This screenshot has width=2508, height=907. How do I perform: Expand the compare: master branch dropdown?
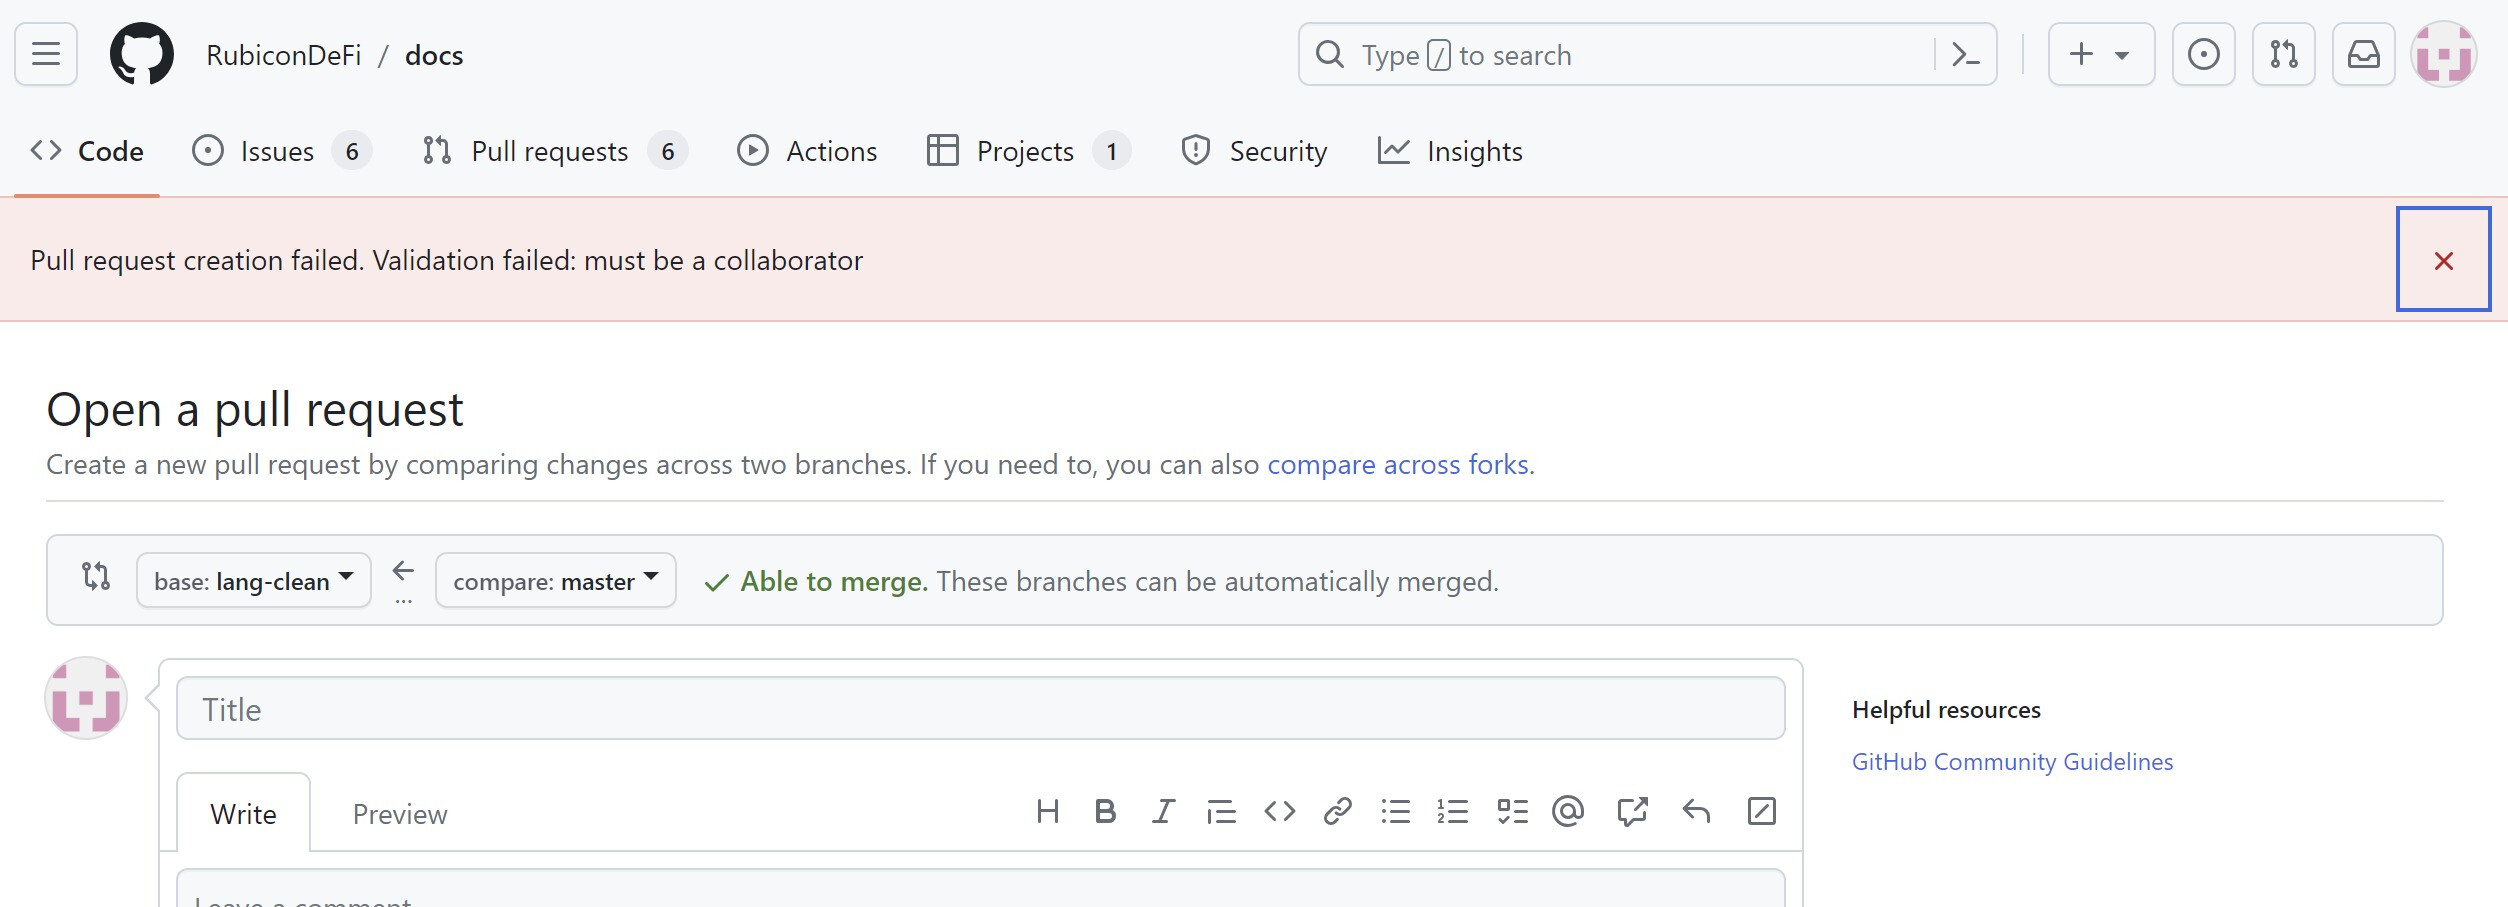point(555,580)
